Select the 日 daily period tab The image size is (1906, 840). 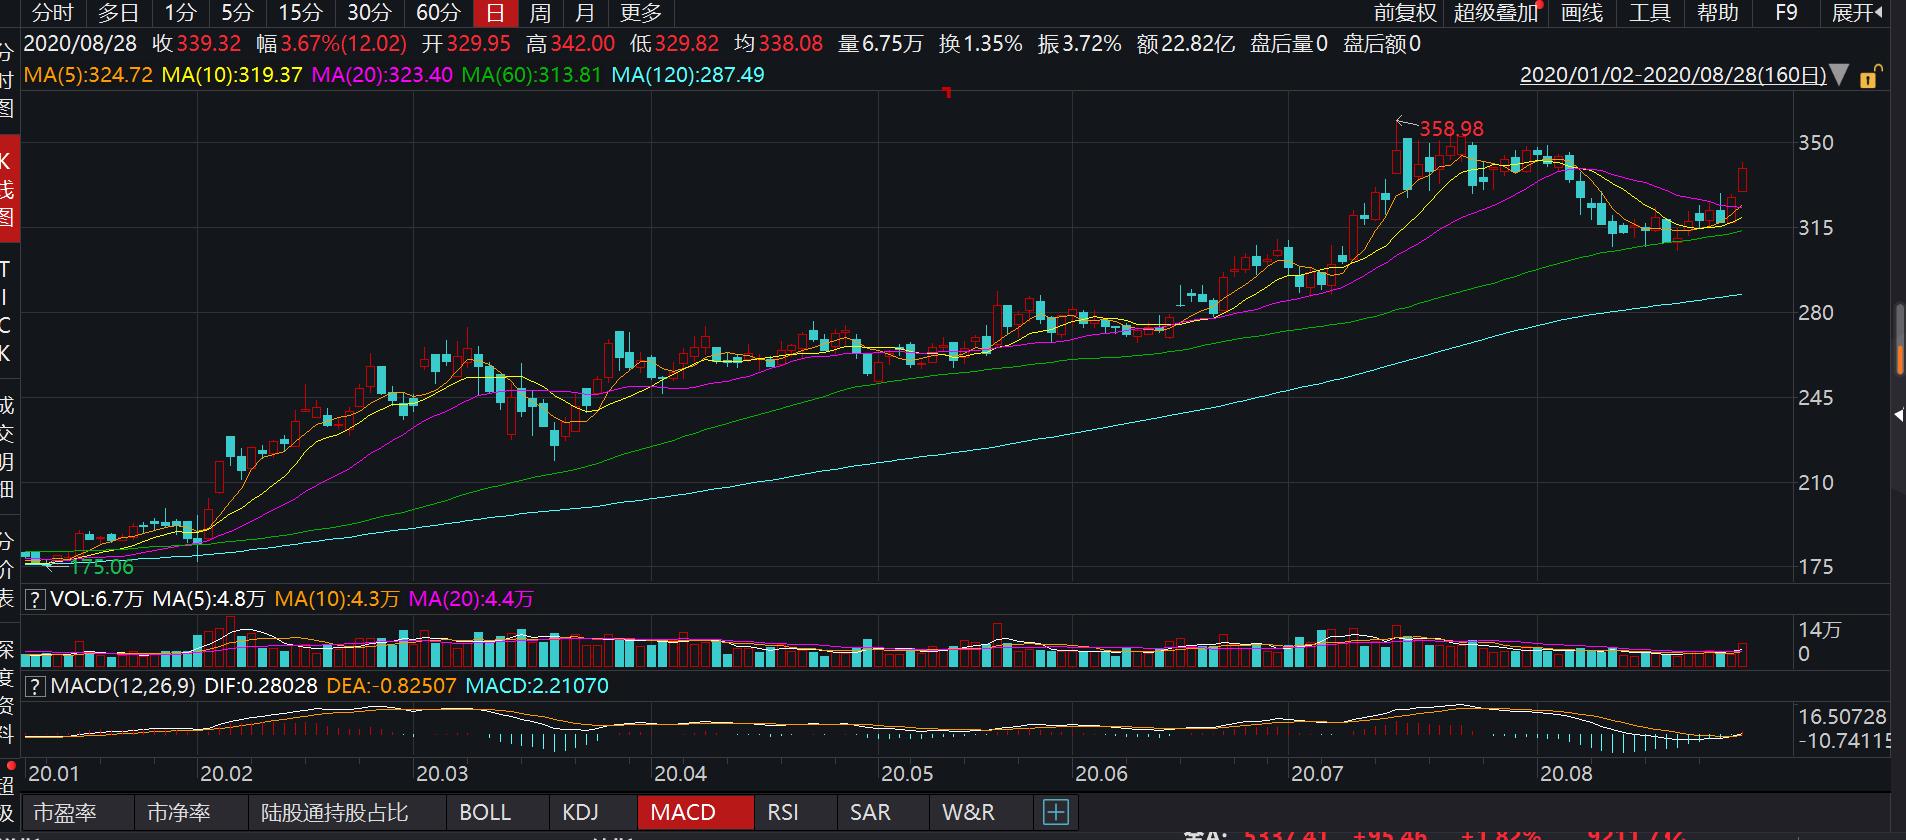click(x=495, y=13)
